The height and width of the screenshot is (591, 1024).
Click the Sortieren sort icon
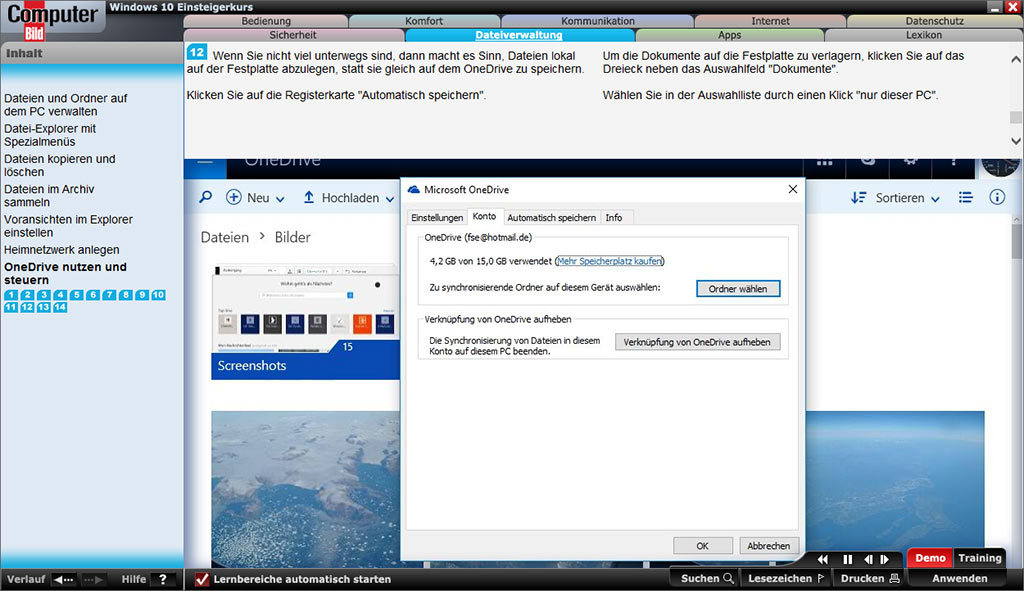858,197
